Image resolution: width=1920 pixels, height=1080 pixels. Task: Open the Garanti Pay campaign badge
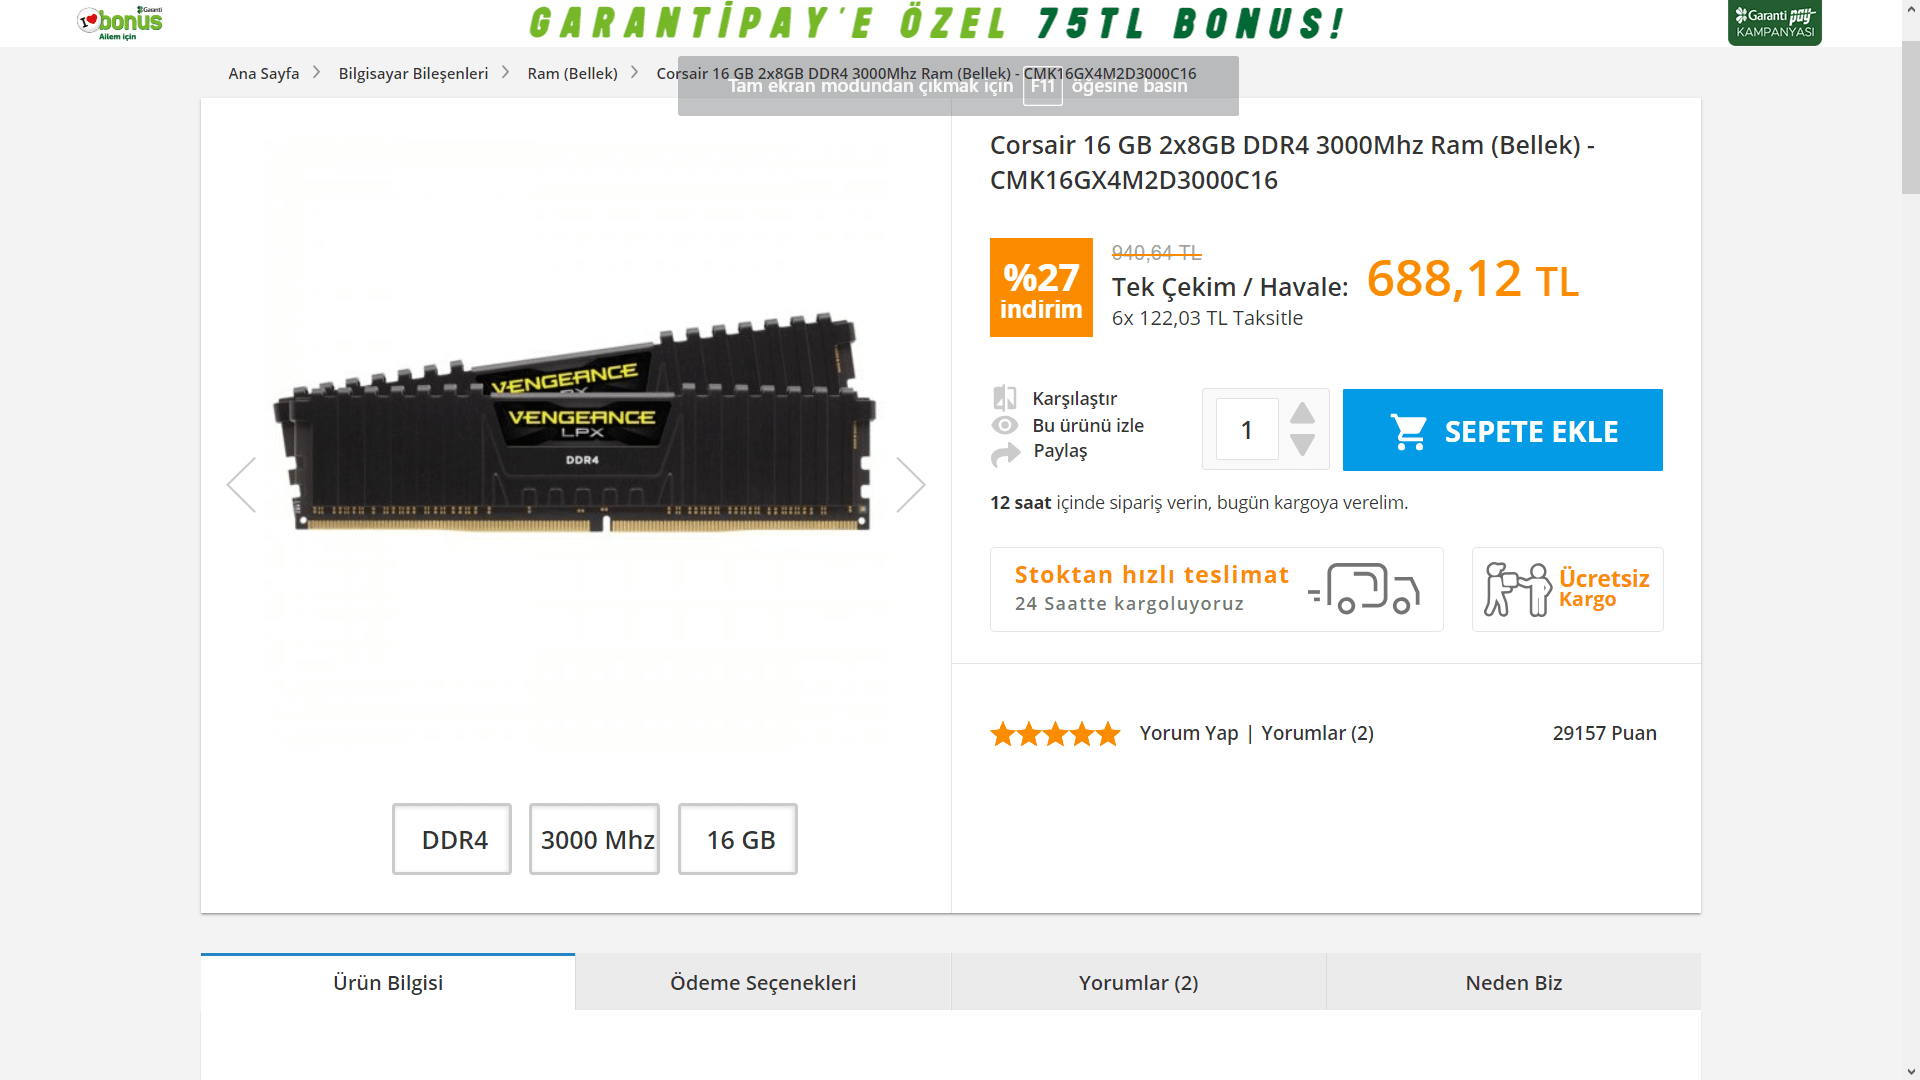[x=1774, y=22]
